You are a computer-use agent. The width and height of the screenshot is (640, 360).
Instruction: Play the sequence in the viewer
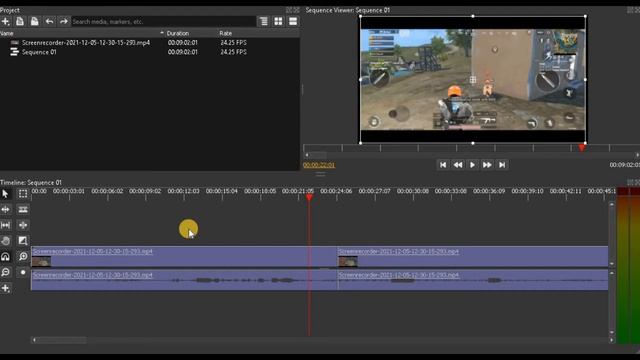pos(472,164)
